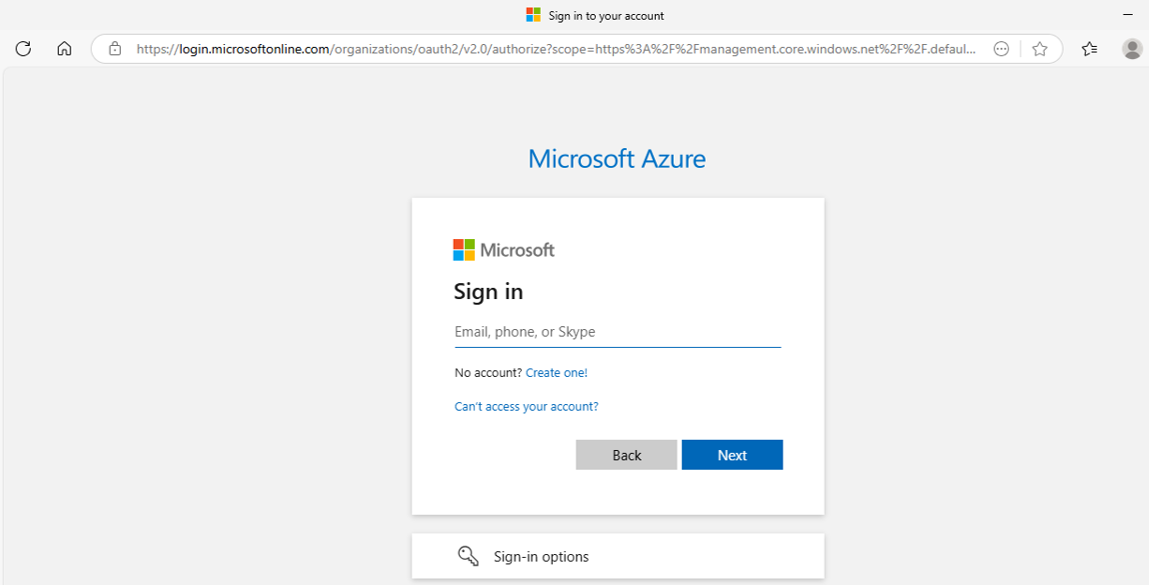
Task: Add page to favorites with the star icon
Action: coord(1040,48)
